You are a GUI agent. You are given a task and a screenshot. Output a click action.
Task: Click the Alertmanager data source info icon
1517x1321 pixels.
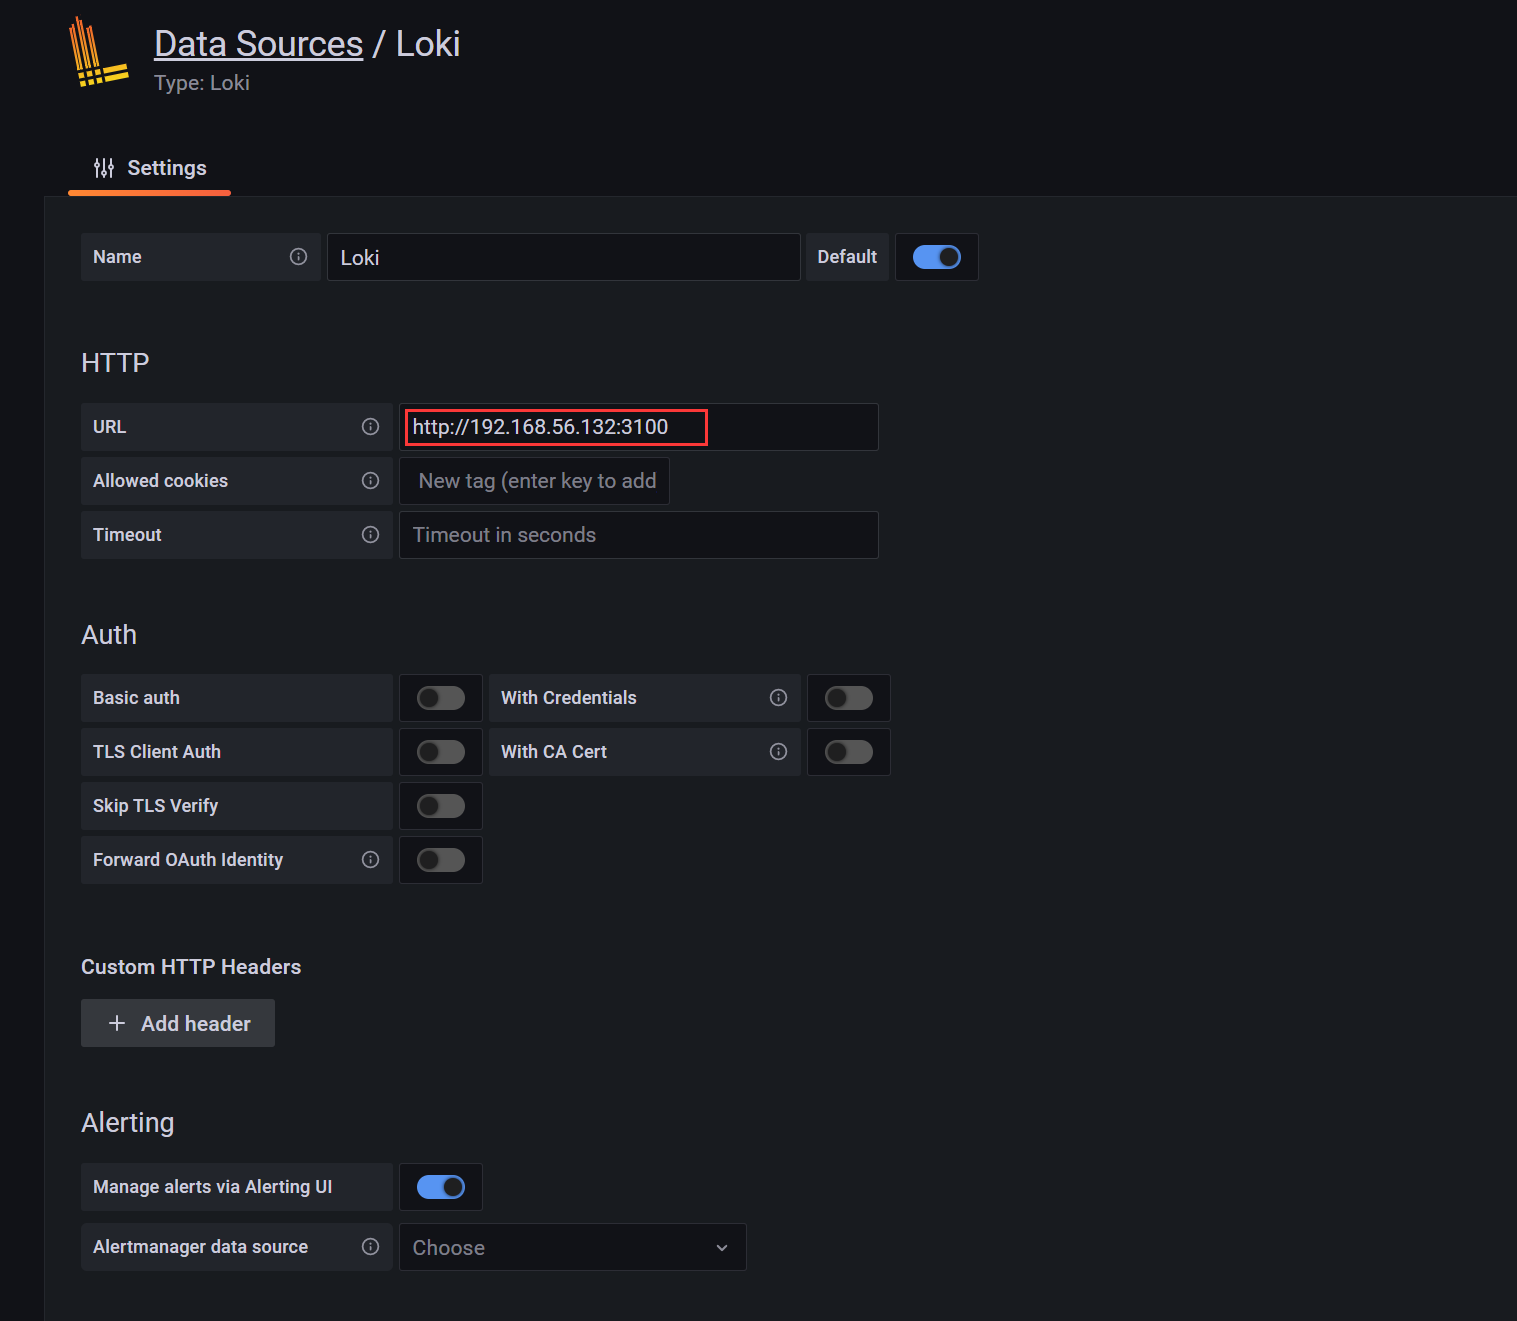pyautogui.click(x=370, y=1246)
